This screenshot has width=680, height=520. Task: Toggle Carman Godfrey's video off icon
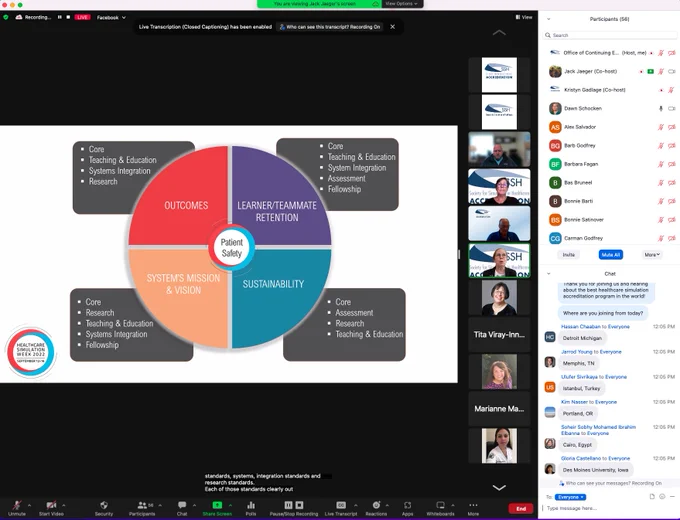point(671,238)
